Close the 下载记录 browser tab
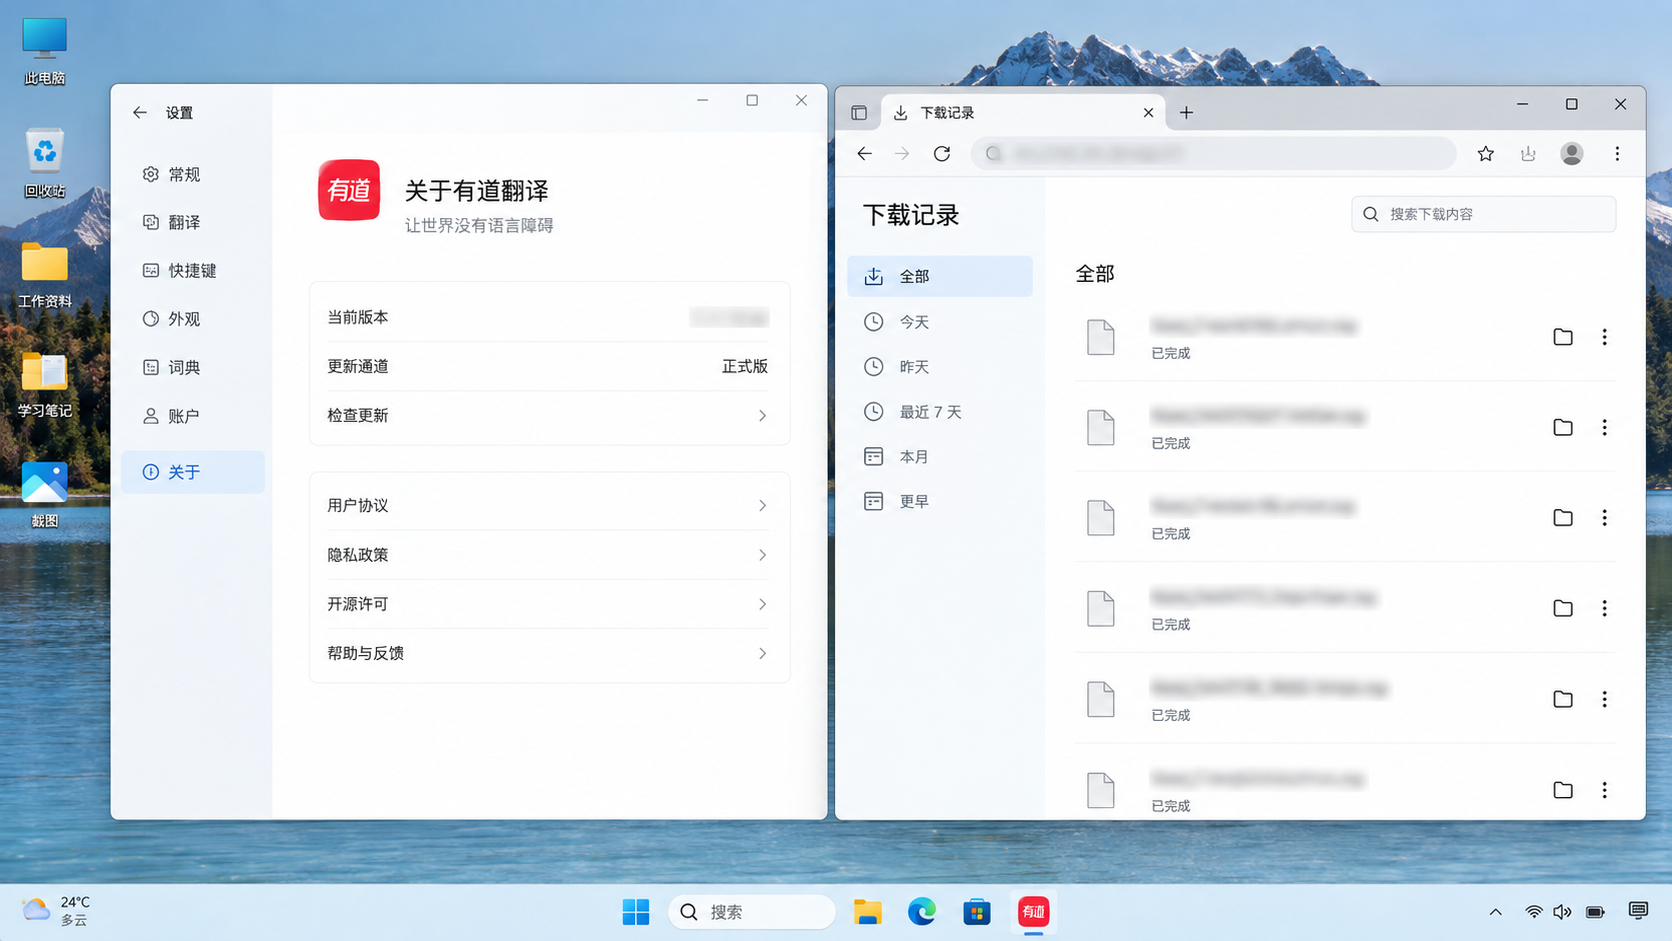The height and width of the screenshot is (941, 1672). point(1148,113)
